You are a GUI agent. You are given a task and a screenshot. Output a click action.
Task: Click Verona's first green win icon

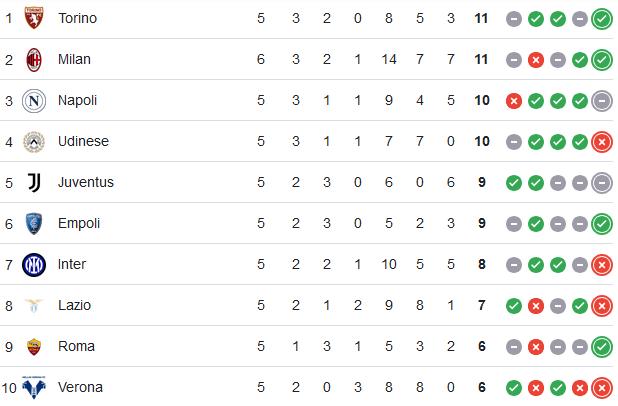coord(514,388)
